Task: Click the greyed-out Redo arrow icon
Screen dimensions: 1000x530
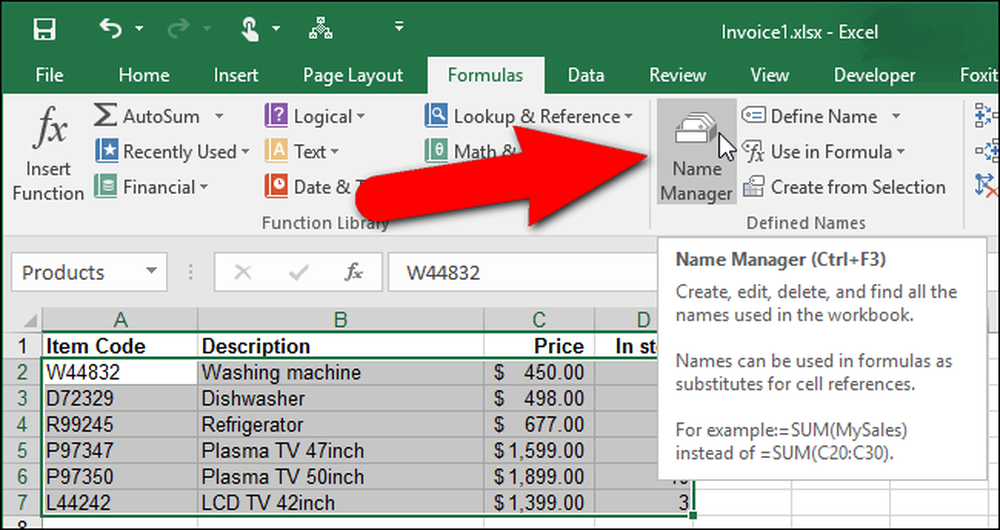Action: coord(179,28)
